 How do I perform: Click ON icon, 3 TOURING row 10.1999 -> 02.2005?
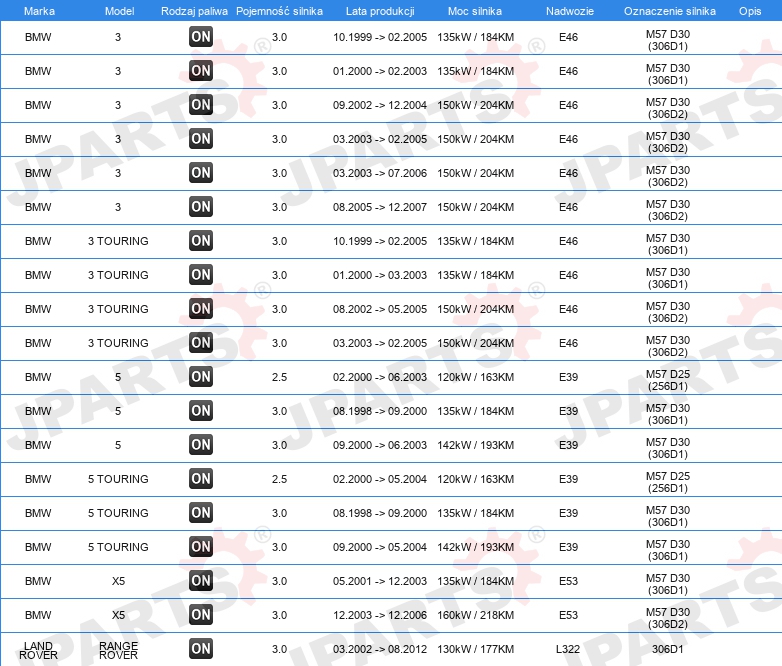point(201,240)
